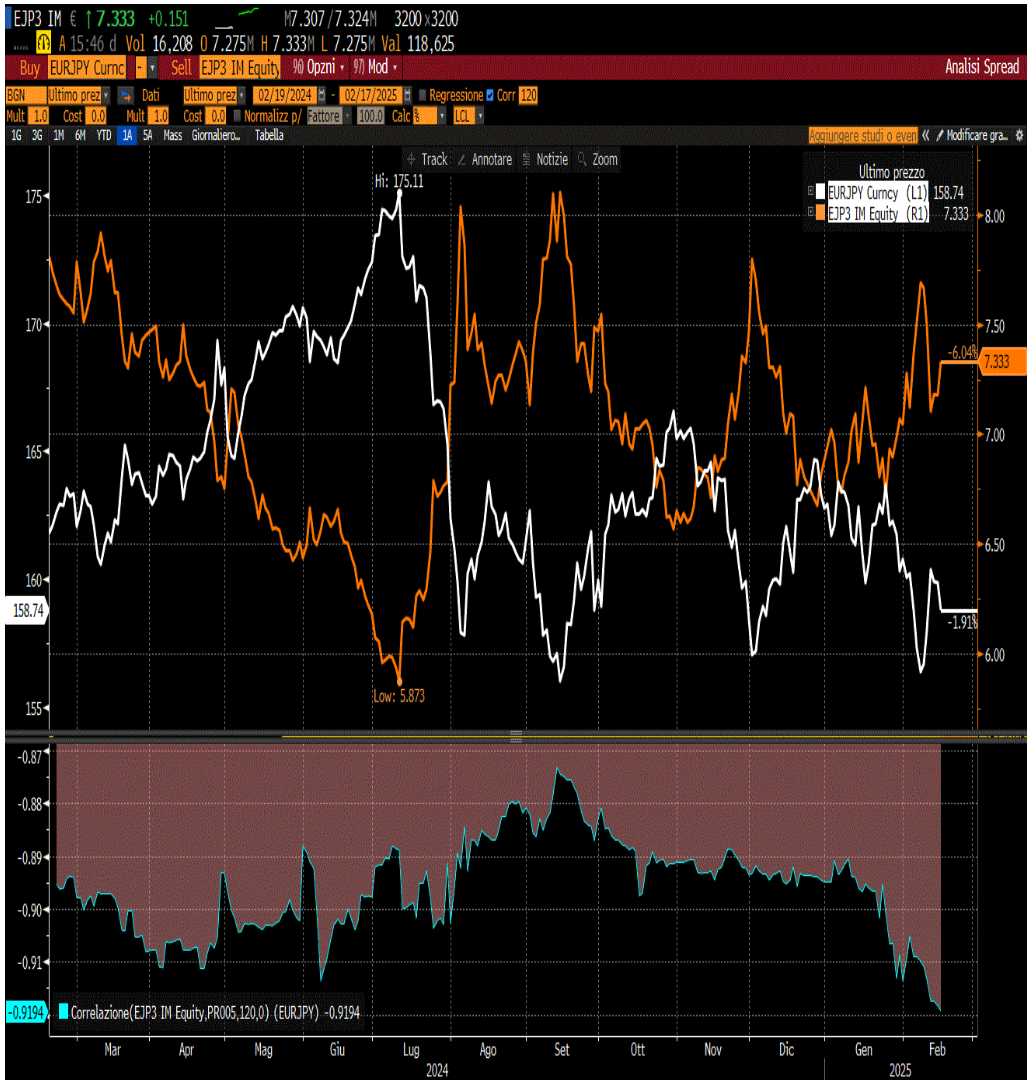Screen dimensions: 1032x1083
Task: Click the second Mult field 1.0
Action: tap(160, 116)
